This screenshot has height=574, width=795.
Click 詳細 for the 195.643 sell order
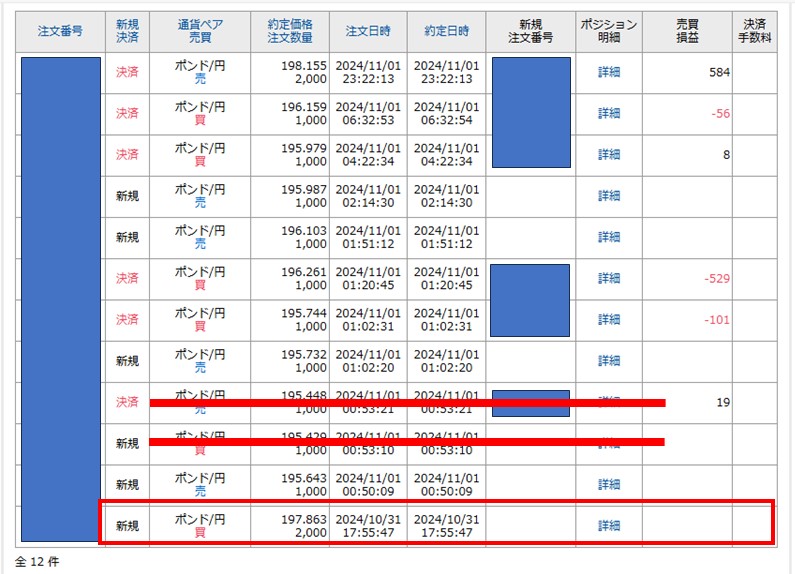coord(609,484)
